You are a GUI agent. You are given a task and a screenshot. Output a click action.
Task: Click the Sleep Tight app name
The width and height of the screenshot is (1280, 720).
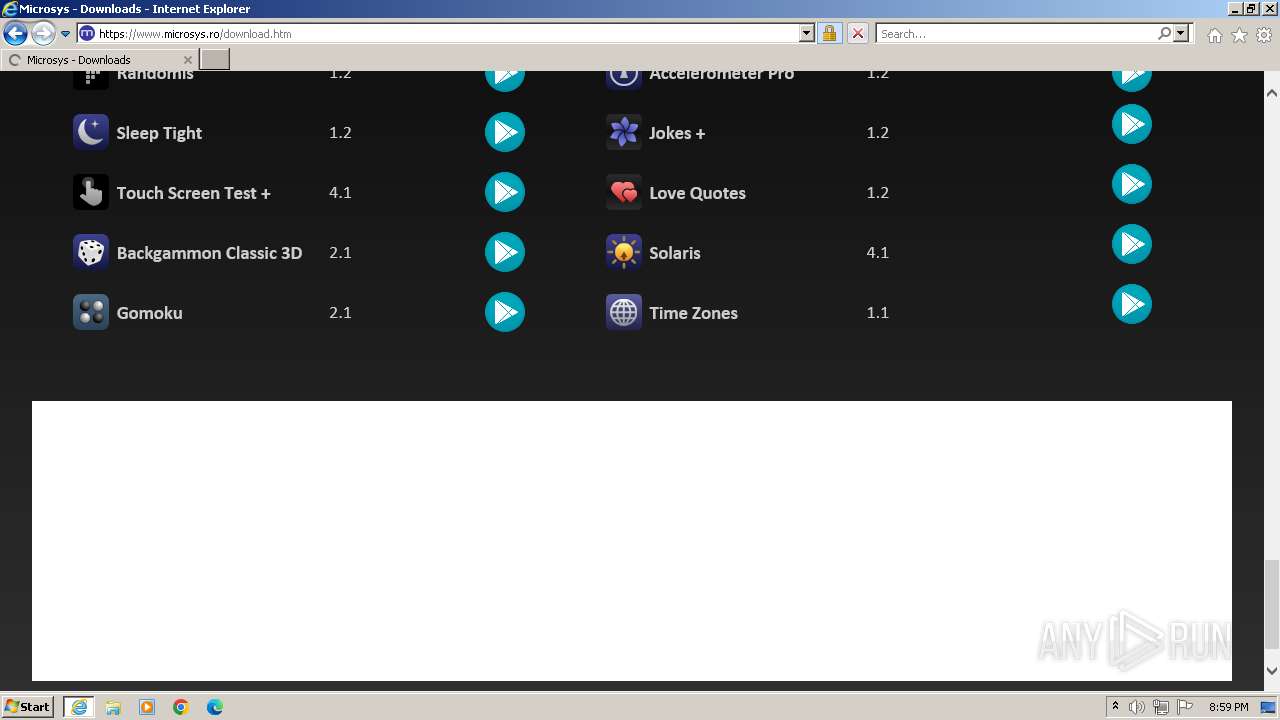[x=159, y=133]
